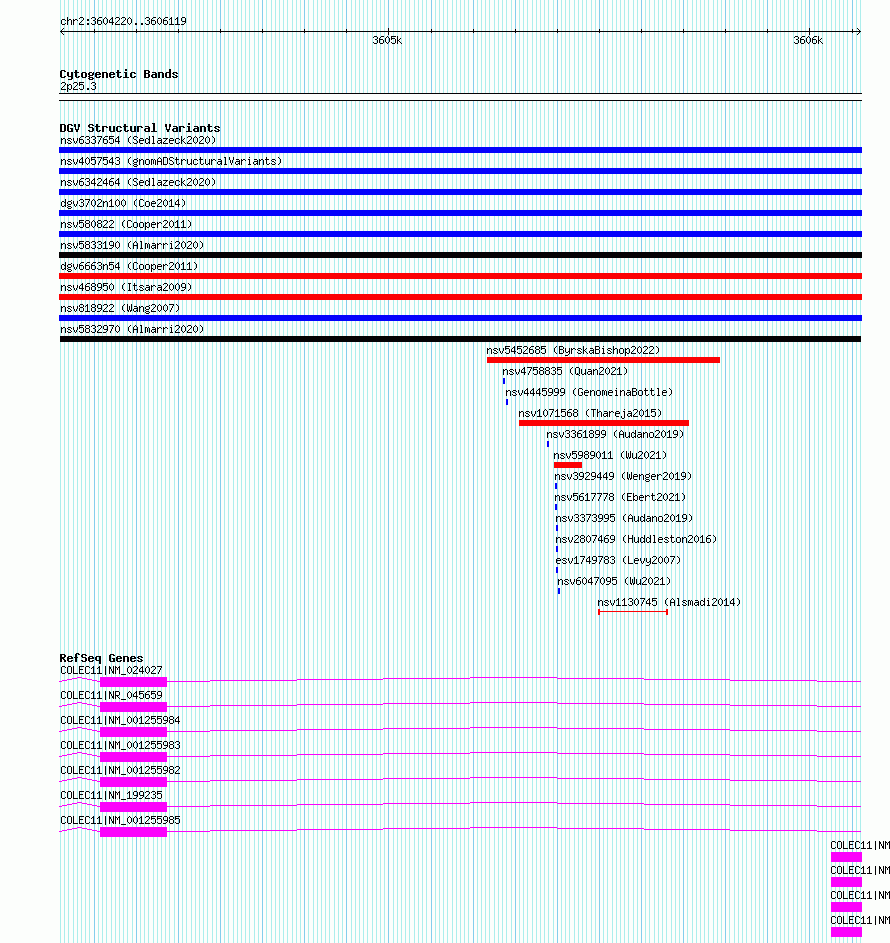Click the blue bar under nsv818922
This screenshot has height=943, width=890.
tap(461, 318)
